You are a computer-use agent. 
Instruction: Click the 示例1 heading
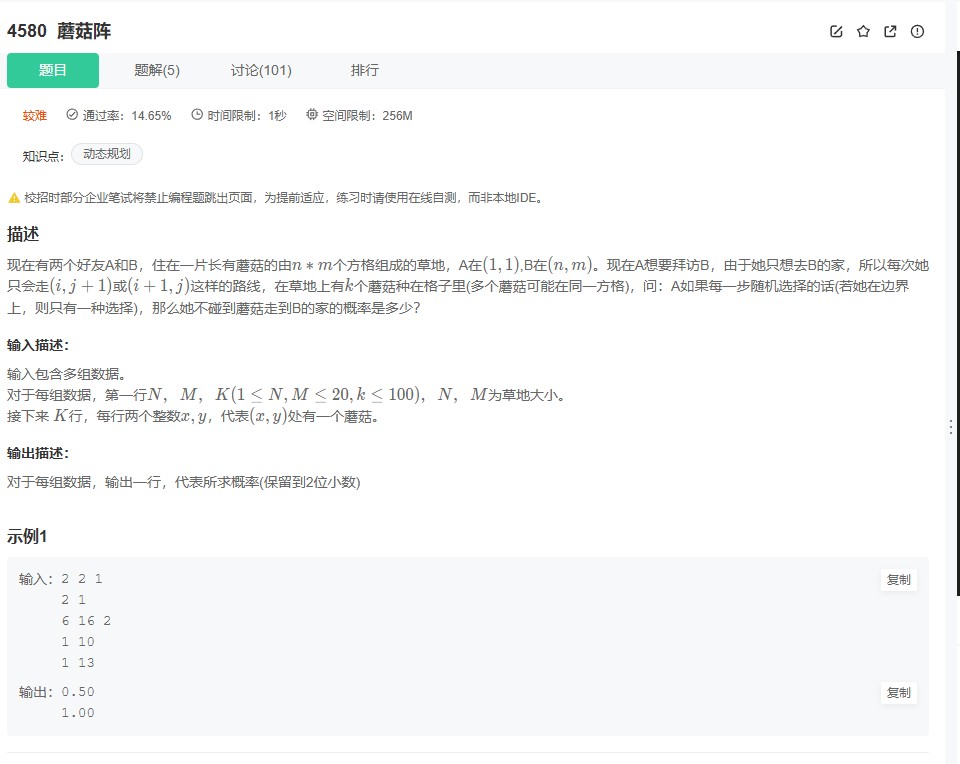click(27, 537)
